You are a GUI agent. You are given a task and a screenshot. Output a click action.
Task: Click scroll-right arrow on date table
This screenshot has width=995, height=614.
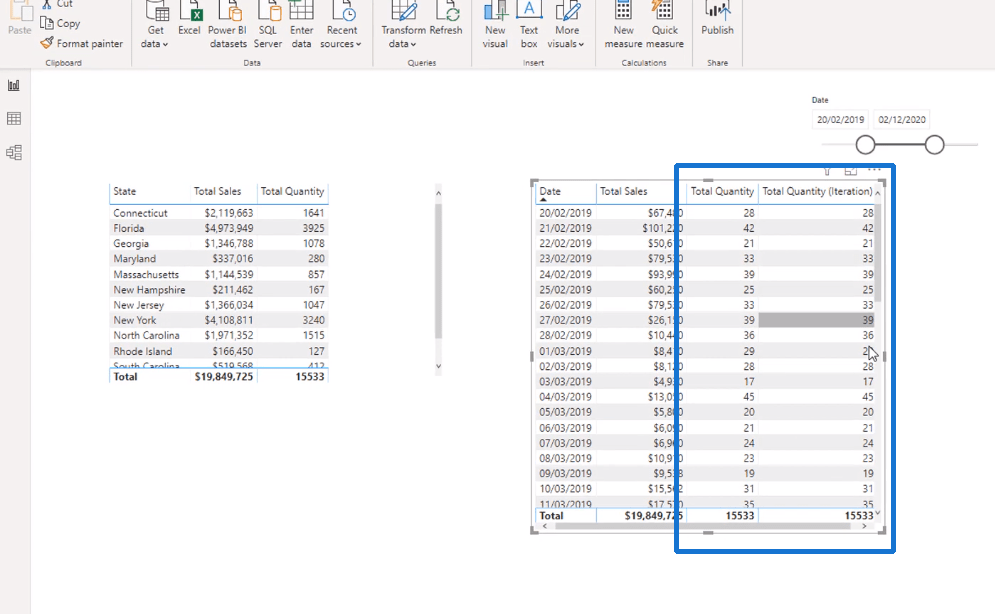tap(864, 526)
